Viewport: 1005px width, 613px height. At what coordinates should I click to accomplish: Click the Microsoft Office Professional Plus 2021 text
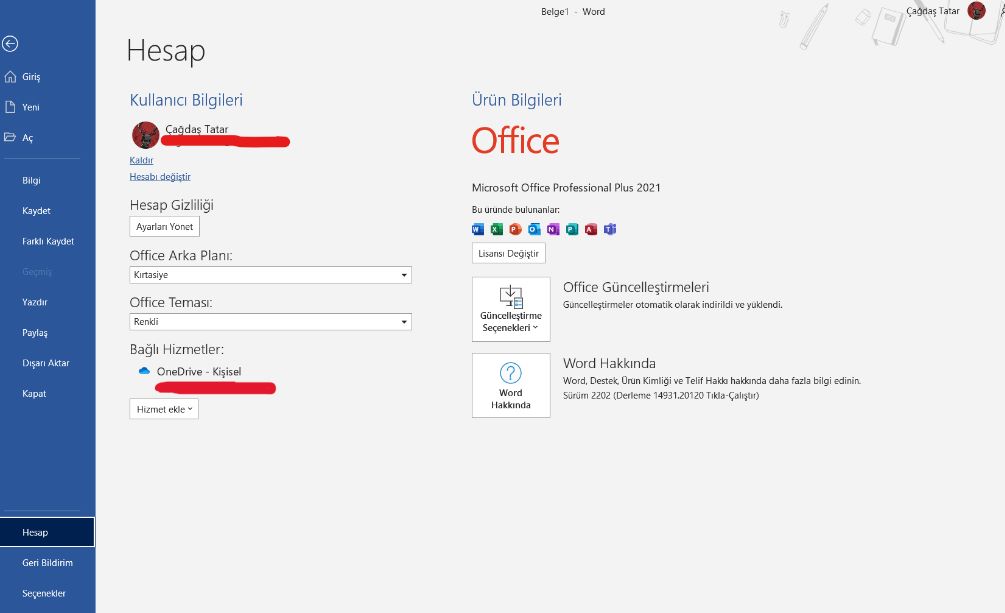click(x=566, y=188)
